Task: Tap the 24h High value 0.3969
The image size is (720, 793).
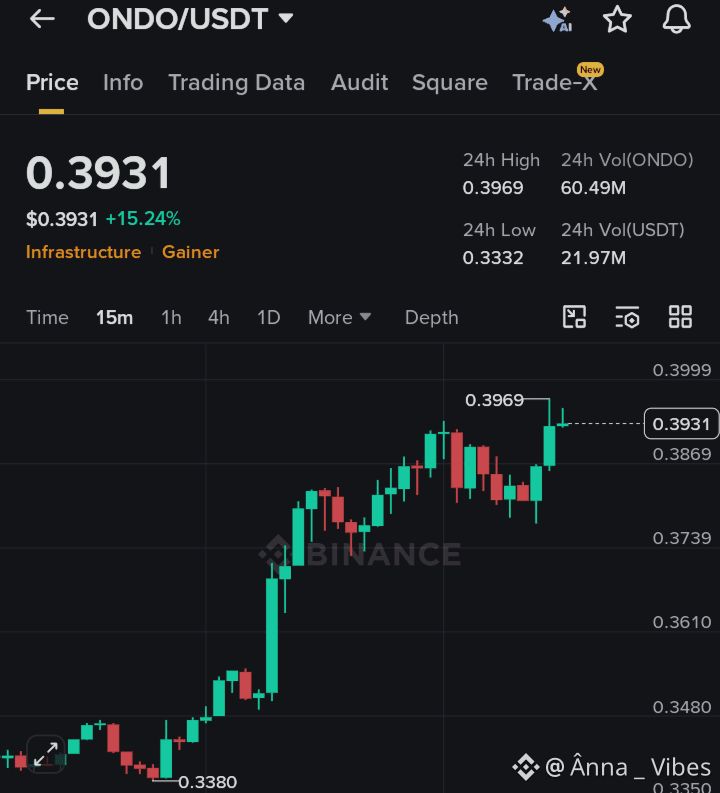Action: (x=493, y=188)
